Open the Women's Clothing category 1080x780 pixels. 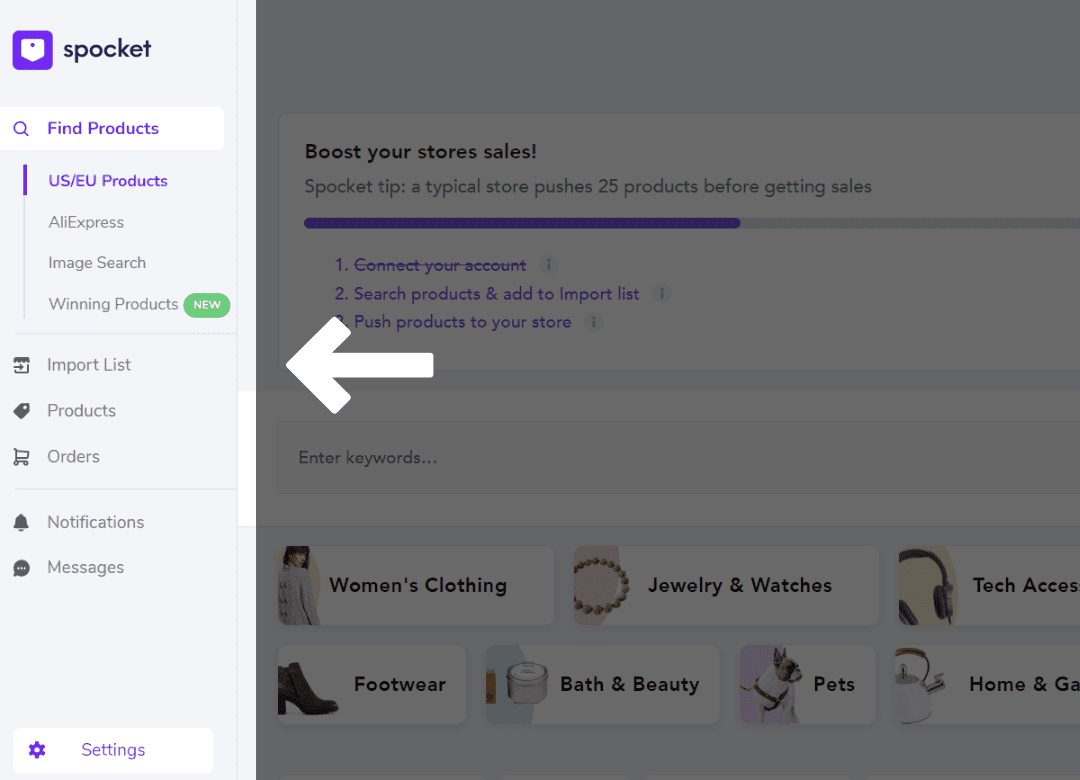[415, 585]
